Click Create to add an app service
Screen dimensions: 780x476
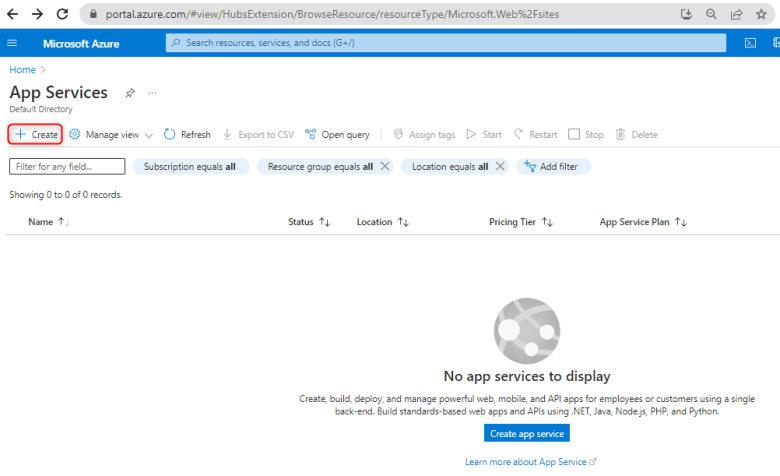coord(35,134)
